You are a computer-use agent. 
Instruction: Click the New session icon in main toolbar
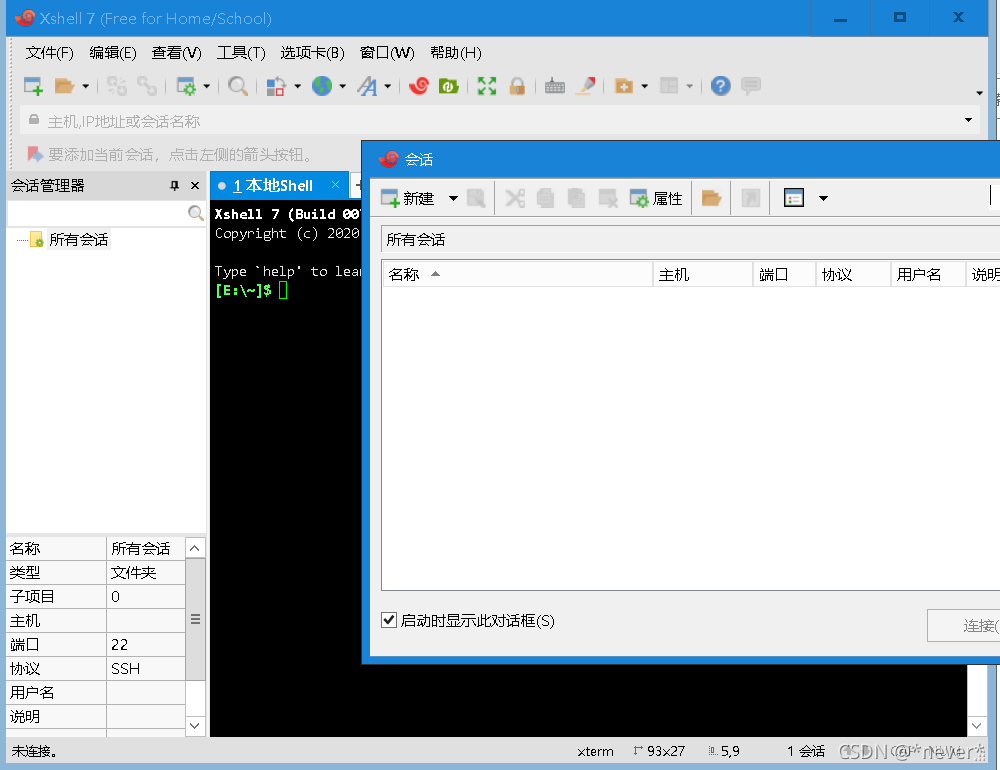[33, 86]
